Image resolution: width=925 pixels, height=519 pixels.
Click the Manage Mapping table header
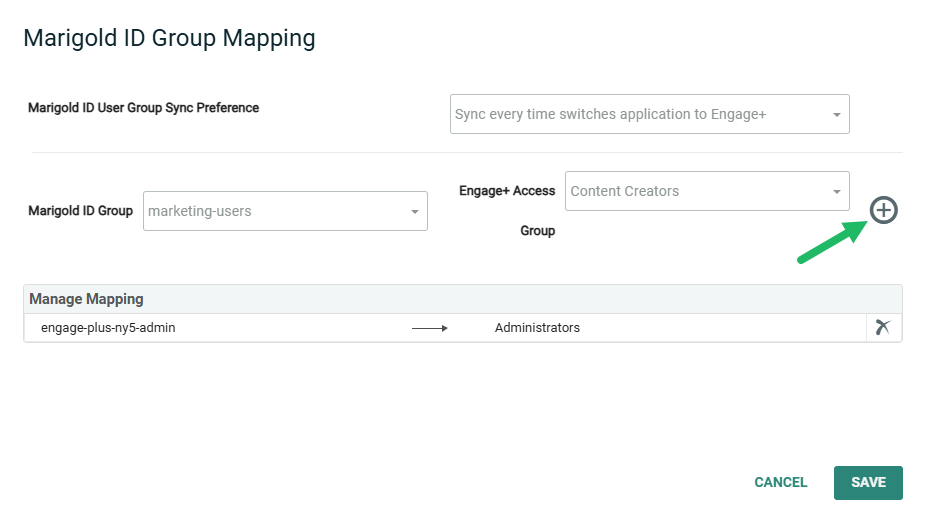[x=86, y=299]
